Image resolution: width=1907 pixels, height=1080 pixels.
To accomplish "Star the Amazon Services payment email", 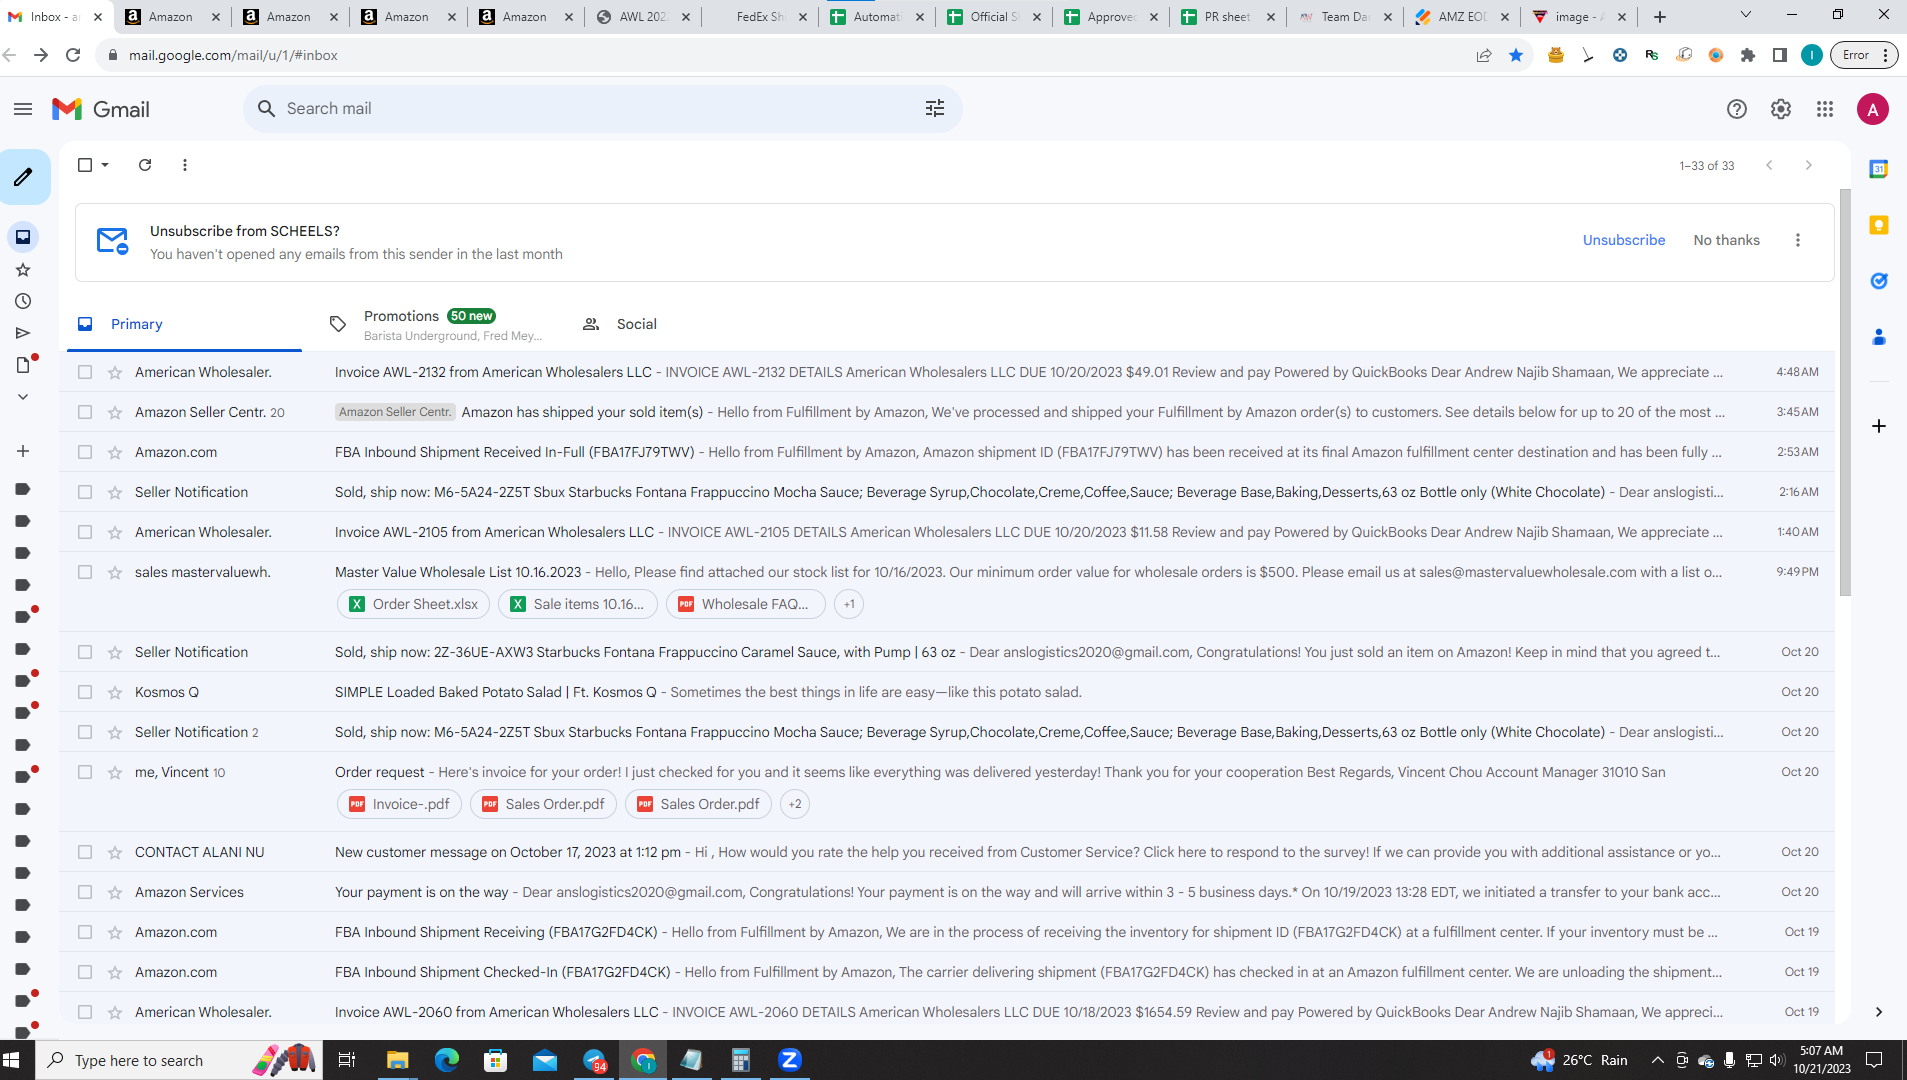I will coord(115,892).
